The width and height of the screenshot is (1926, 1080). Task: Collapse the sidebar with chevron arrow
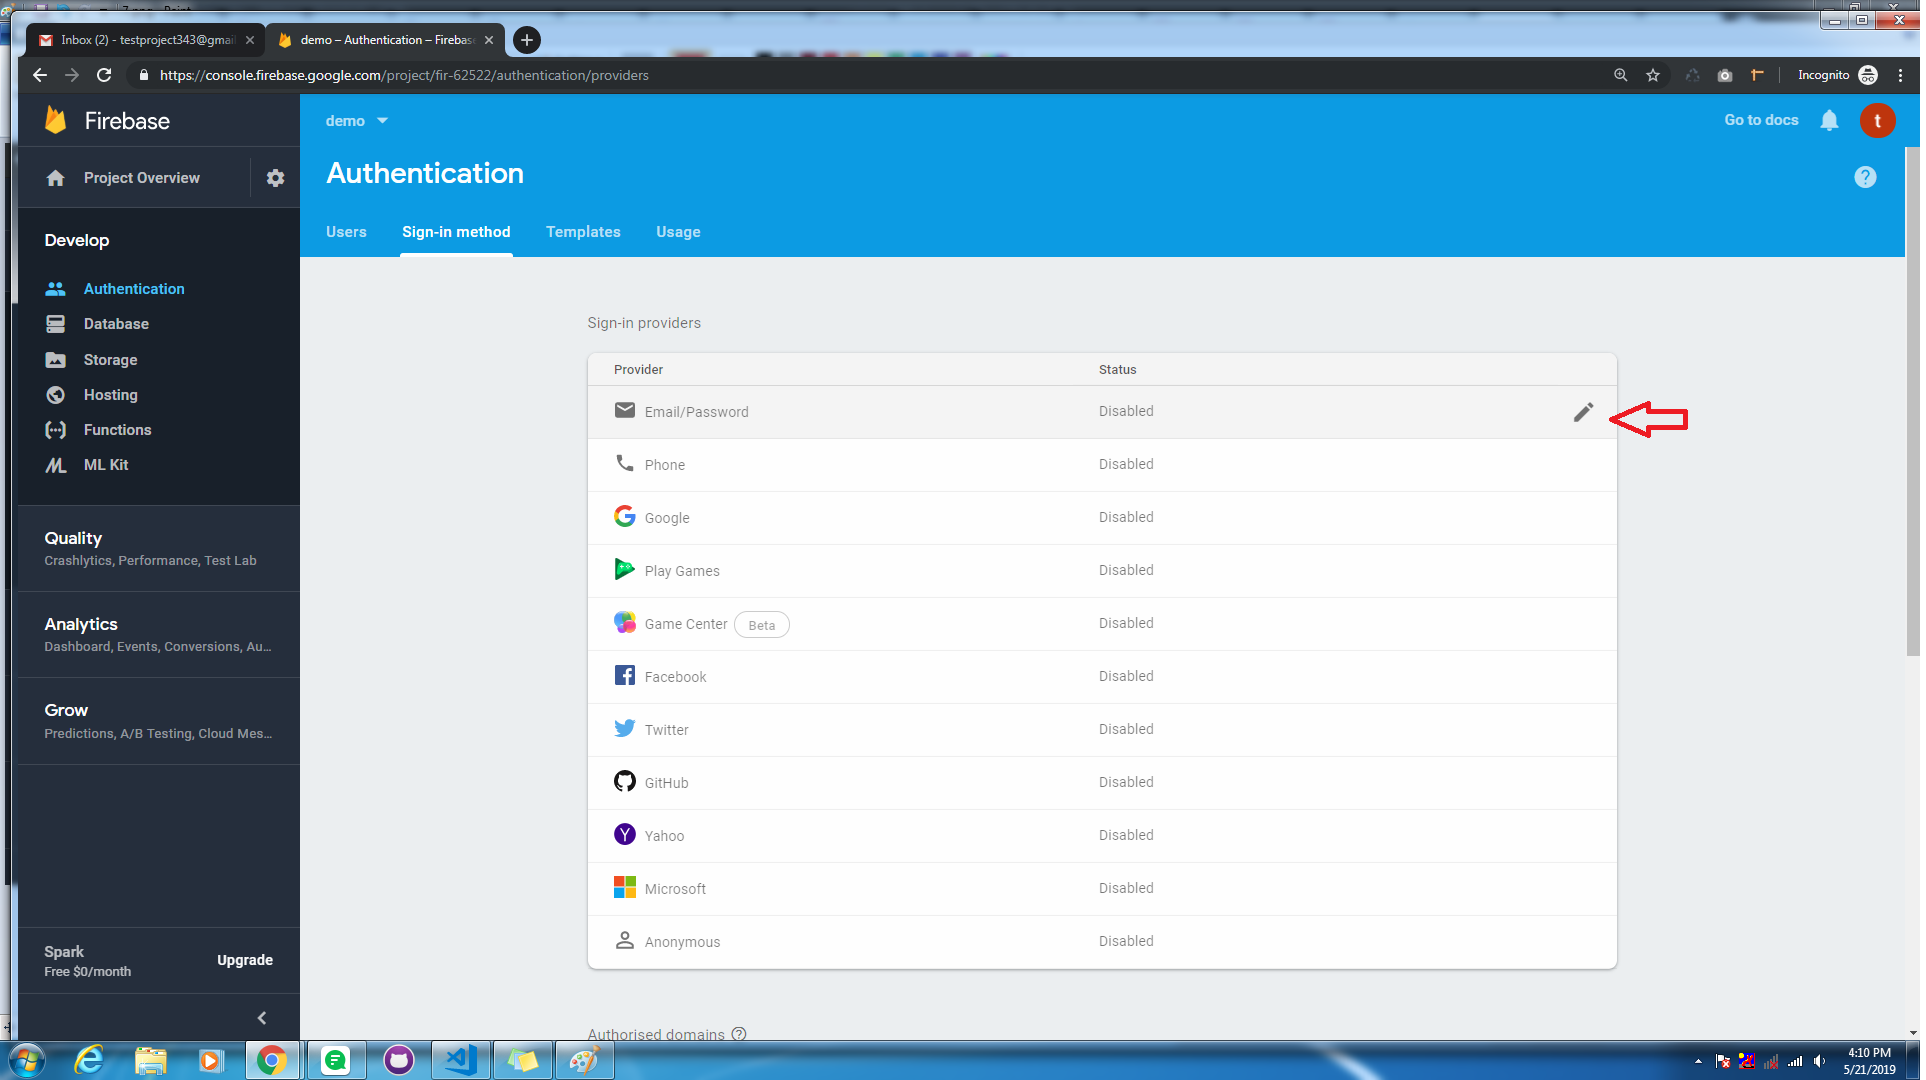point(262,1020)
